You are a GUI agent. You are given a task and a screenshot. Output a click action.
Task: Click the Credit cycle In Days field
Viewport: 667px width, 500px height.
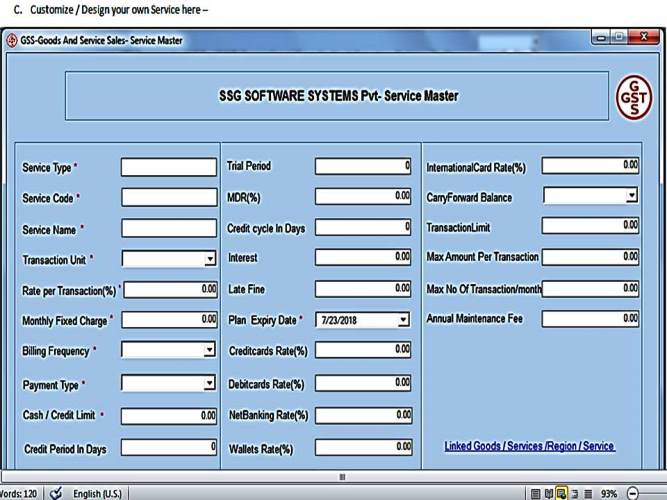(x=363, y=227)
